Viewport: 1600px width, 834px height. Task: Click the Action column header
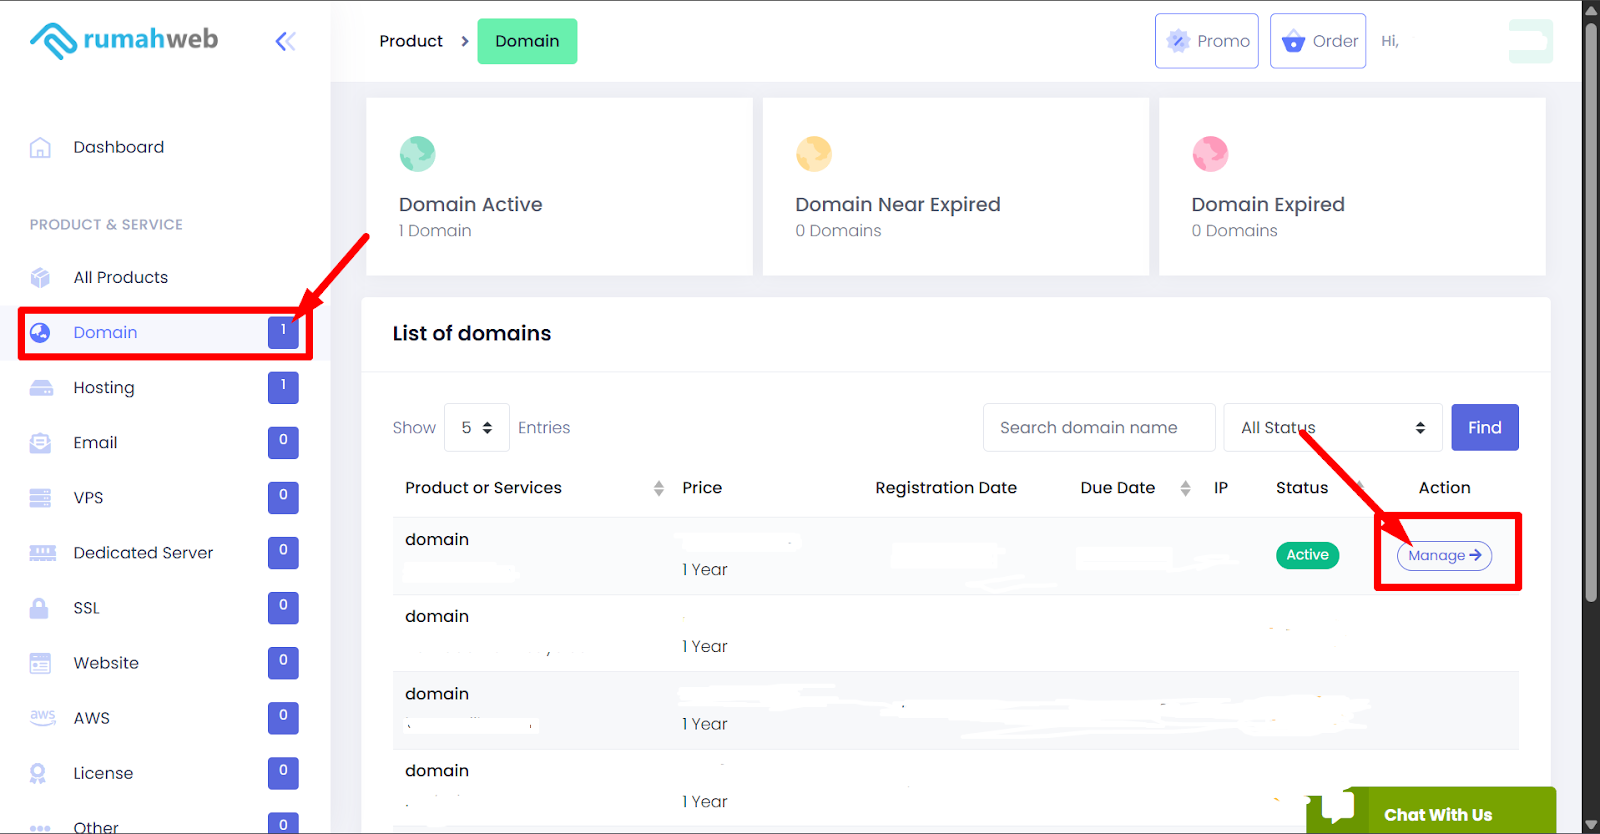point(1444,488)
